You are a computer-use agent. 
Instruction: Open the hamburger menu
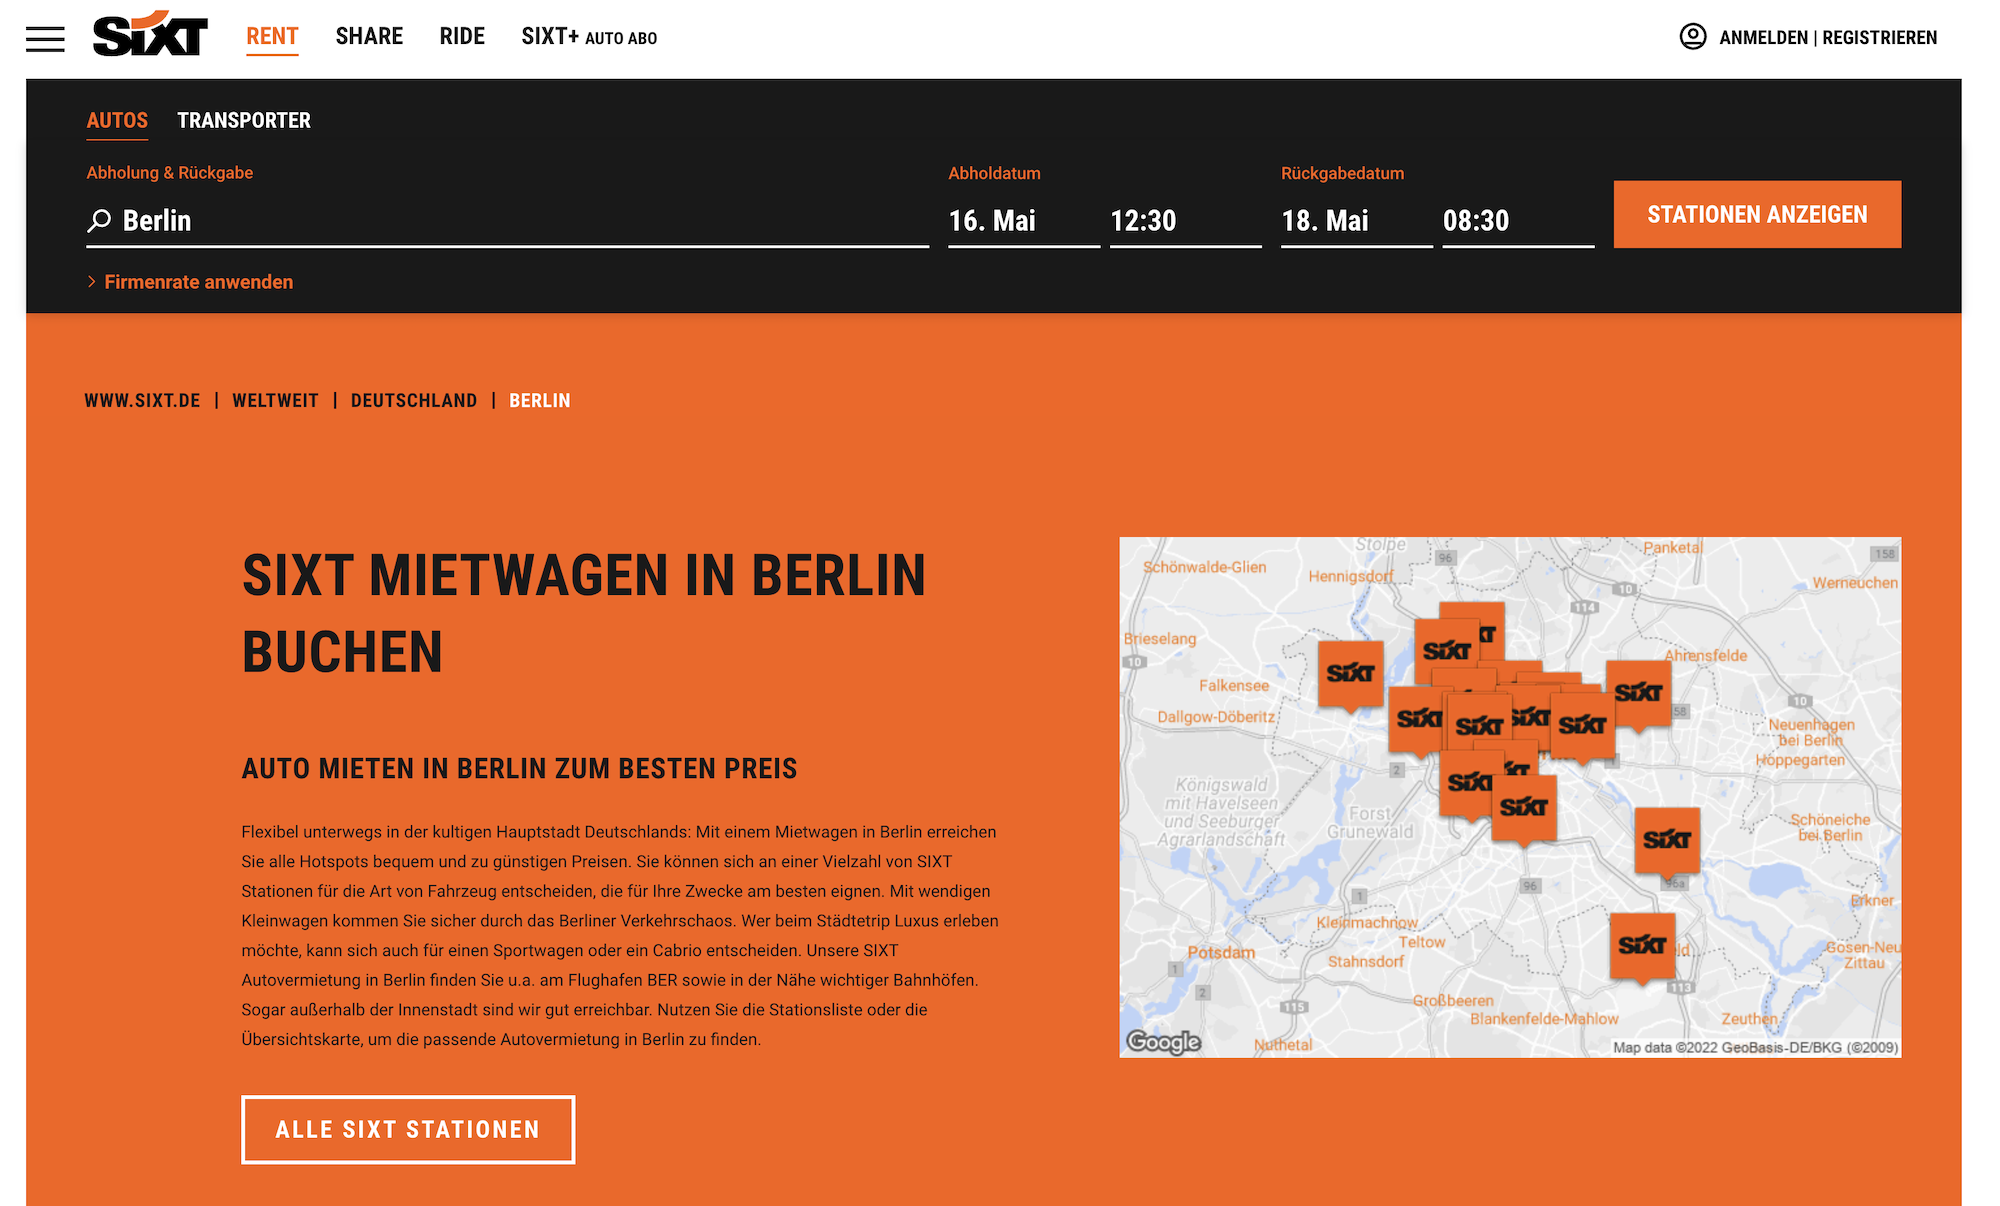pos(45,39)
